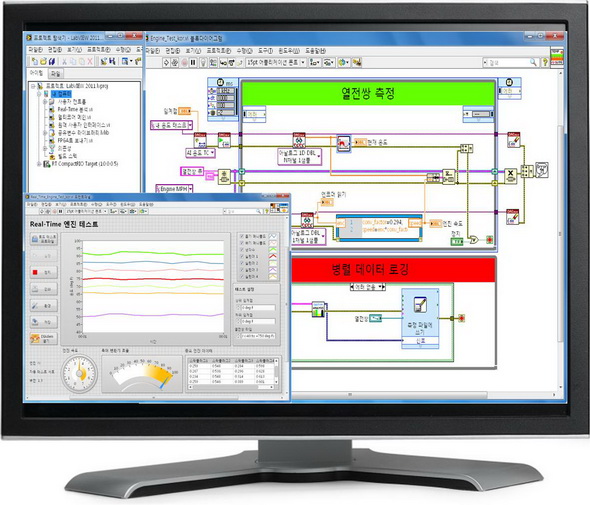590x505 pixels.
Task: Click the Run arrow in block diagram toolbar
Action: [x=167, y=62]
